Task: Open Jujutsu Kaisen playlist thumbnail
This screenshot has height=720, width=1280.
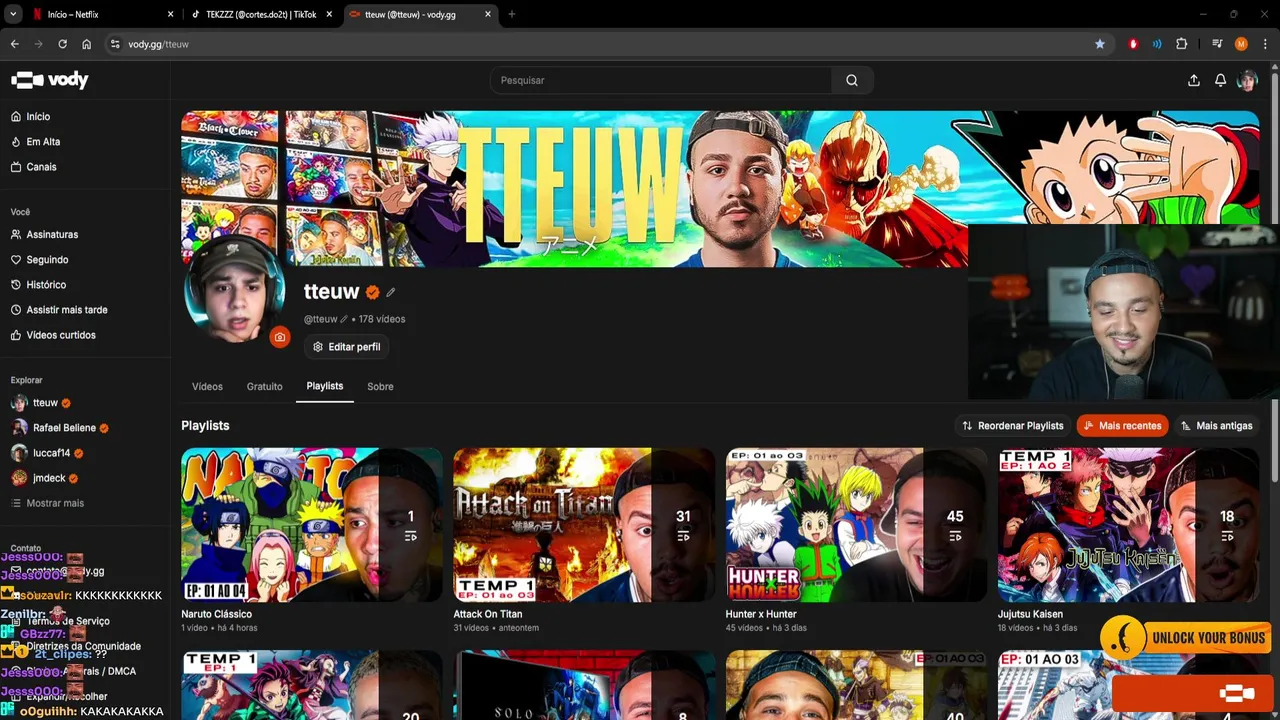Action: 1128,525
